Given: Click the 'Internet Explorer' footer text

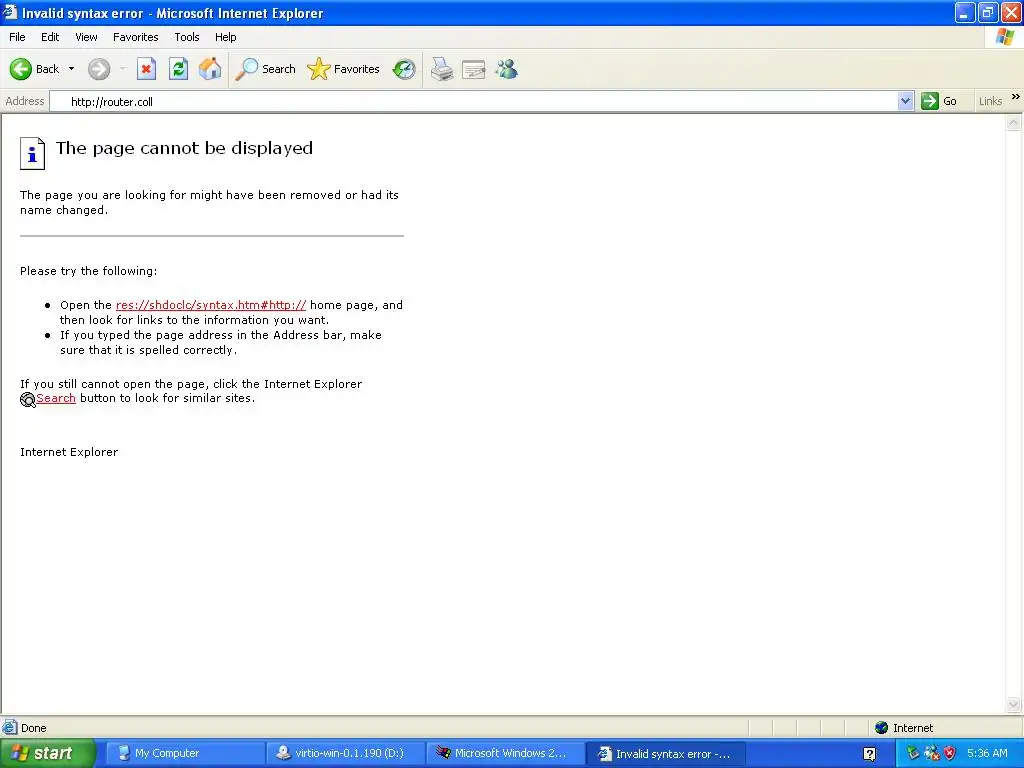Looking at the screenshot, I should pyautogui.click(x=69, y=452).
